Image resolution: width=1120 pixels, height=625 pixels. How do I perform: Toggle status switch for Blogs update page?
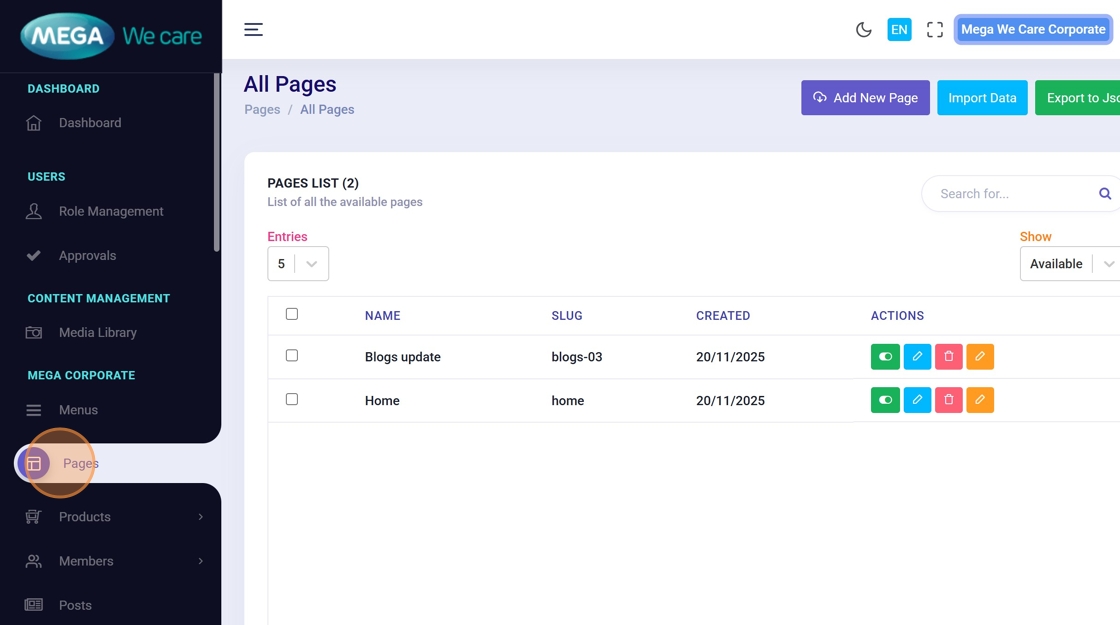click(x=885, y=357)
